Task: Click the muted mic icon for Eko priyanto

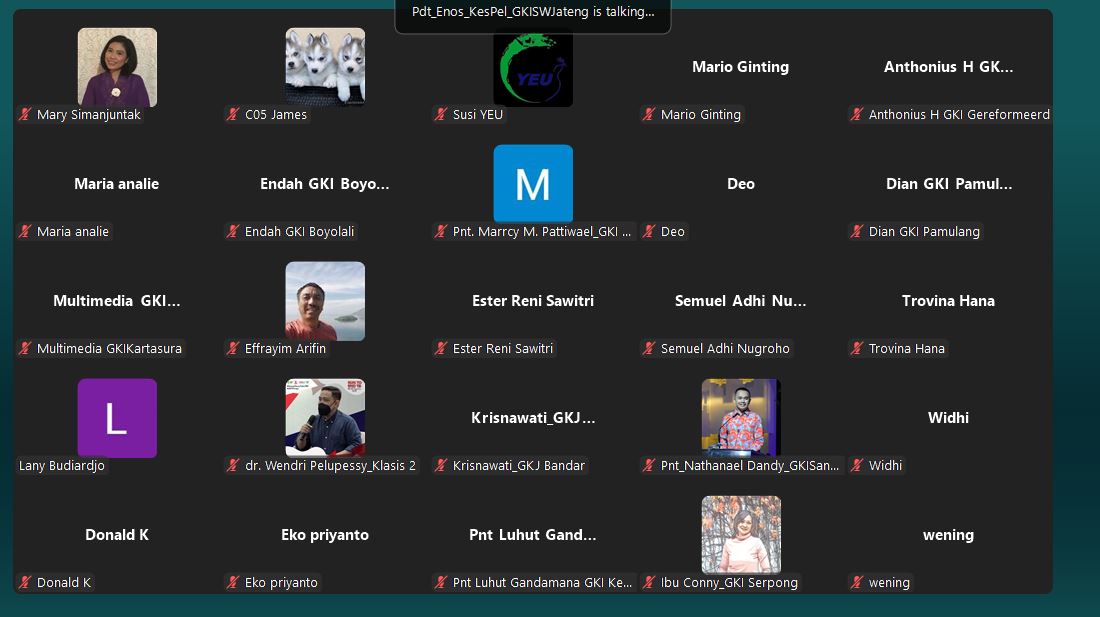Action: point(234,583)
